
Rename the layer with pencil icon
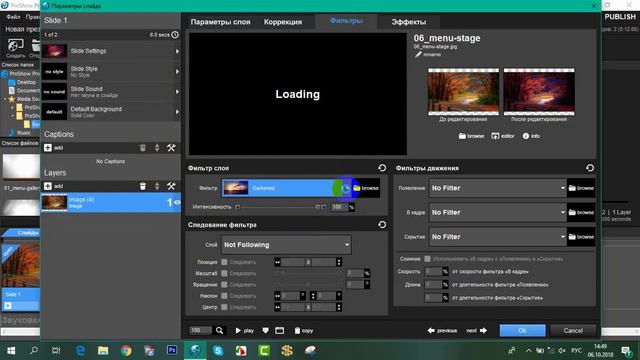point(428,54)
